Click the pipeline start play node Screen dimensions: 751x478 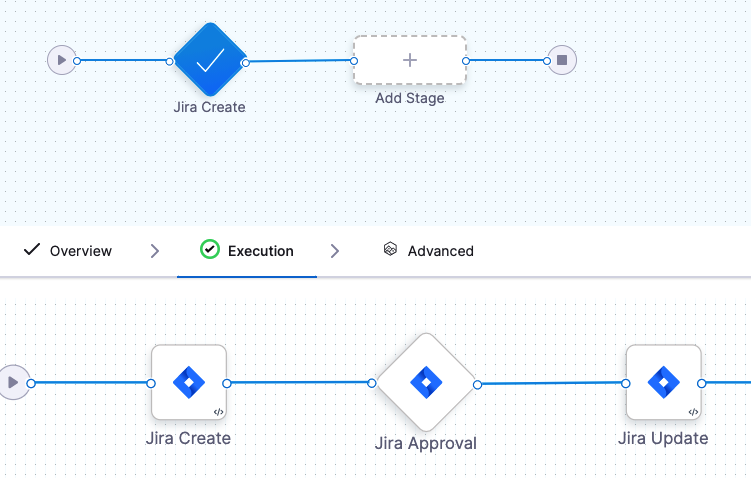pos(62,60)
